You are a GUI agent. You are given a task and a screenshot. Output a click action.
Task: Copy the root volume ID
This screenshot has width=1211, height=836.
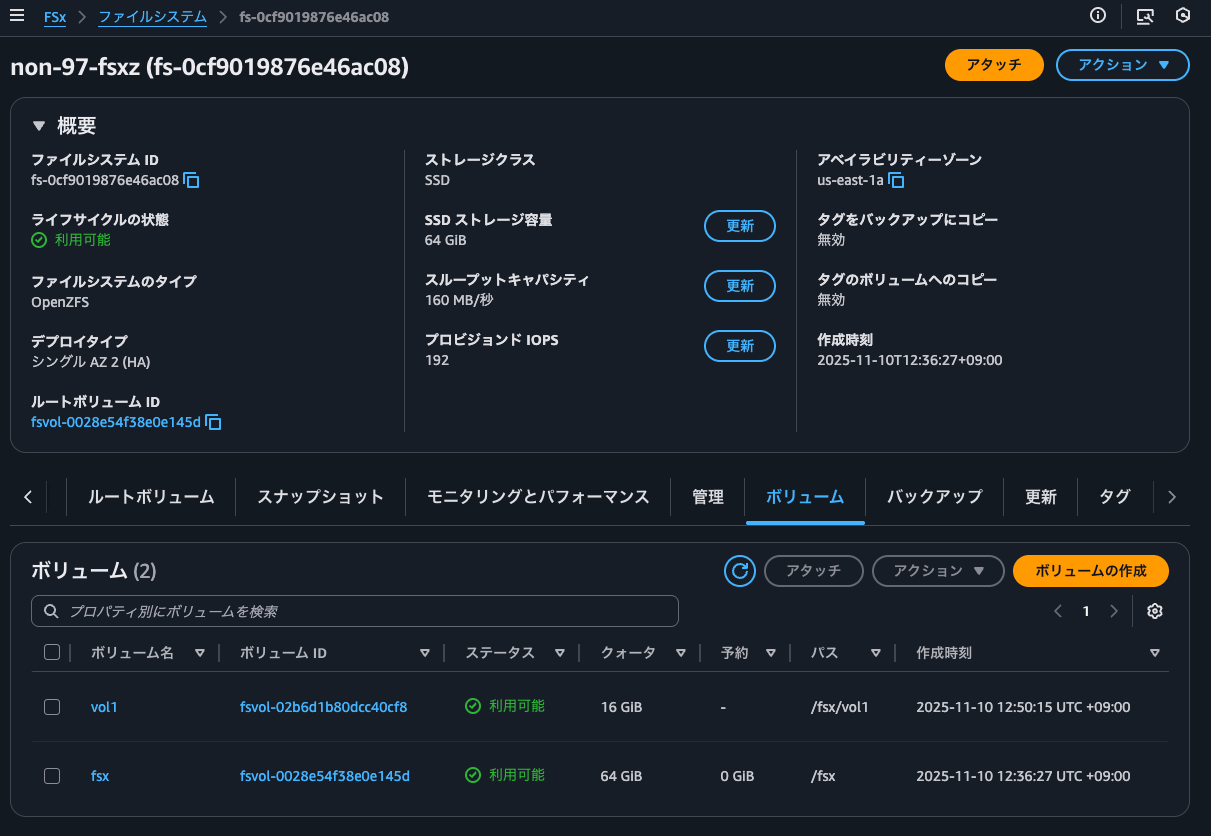click(213, 423)
